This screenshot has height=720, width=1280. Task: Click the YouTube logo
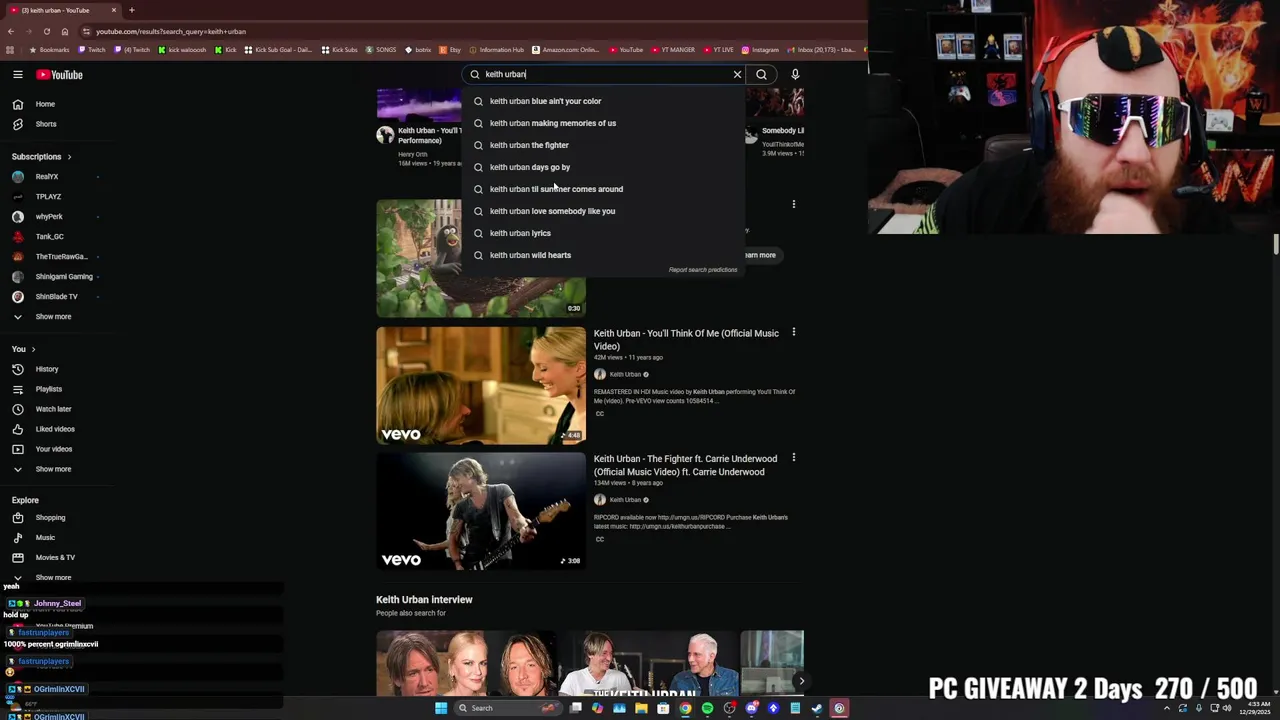60,74
